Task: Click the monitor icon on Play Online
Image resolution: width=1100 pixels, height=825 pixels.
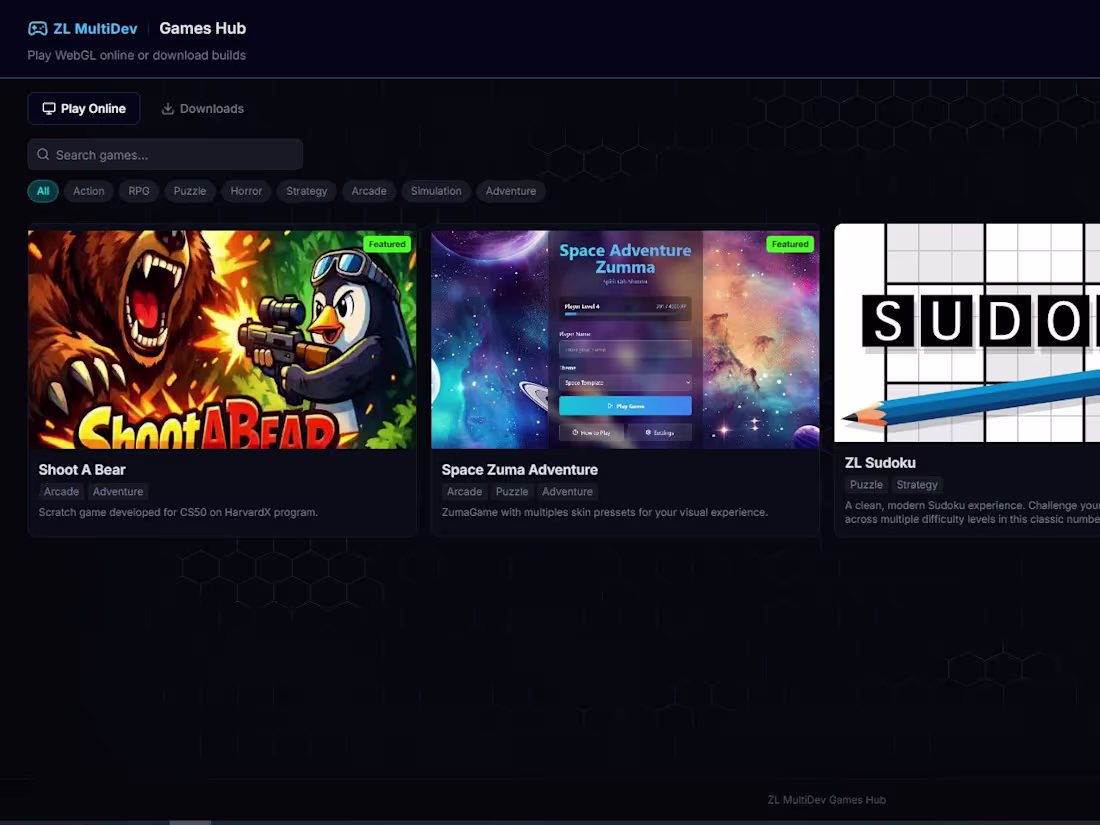Action: tap(48, 108)
